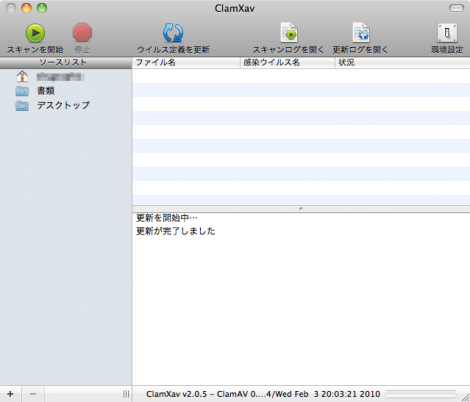Select the 書類 folder in source list
The image size is (470, 402).
pyautogui.click(x=66, y=91)
